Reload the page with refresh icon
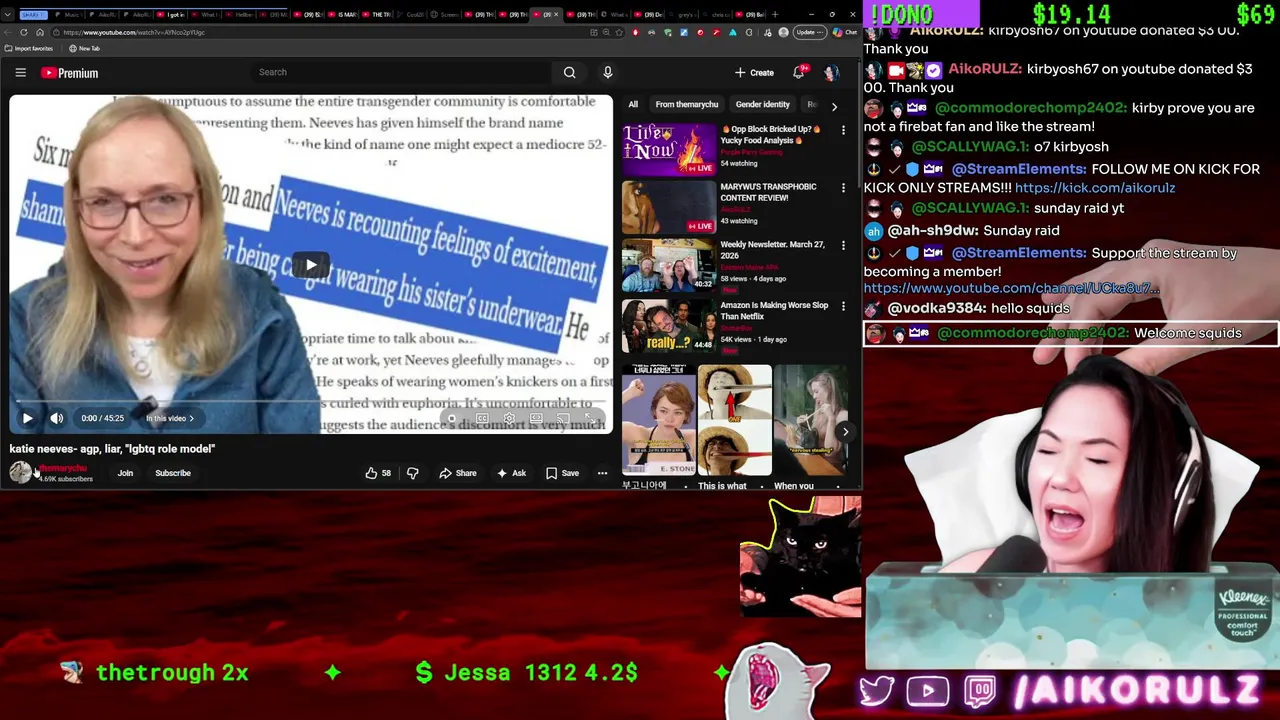This screenshot has width=1280, height=720. [24, 32]
